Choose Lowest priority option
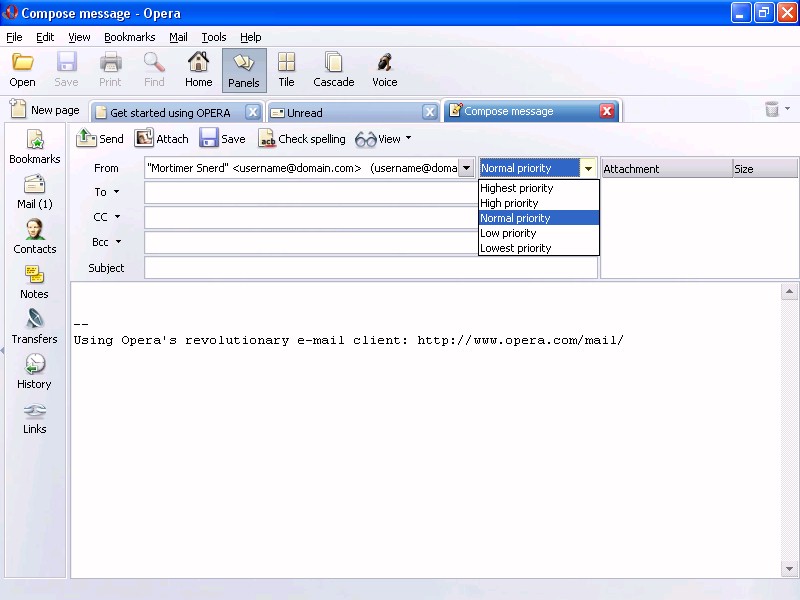Screen dimensions: 800x600 coord(538,248)
